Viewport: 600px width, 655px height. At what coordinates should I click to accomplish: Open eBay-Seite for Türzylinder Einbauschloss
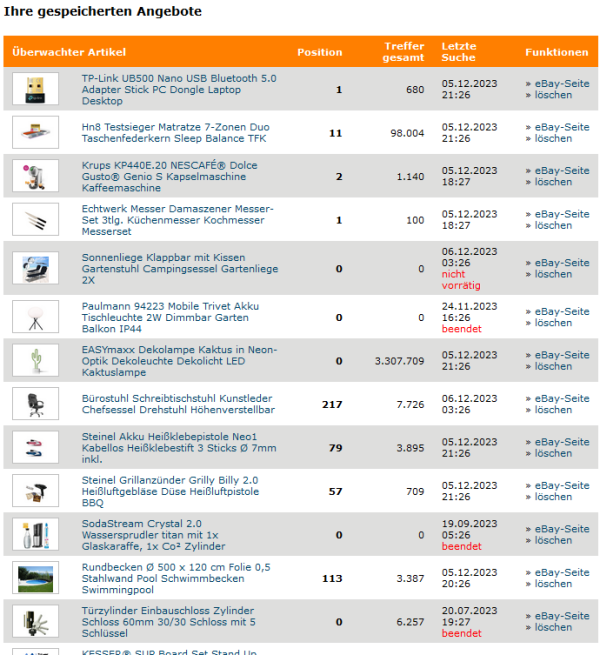click(562, 616)
